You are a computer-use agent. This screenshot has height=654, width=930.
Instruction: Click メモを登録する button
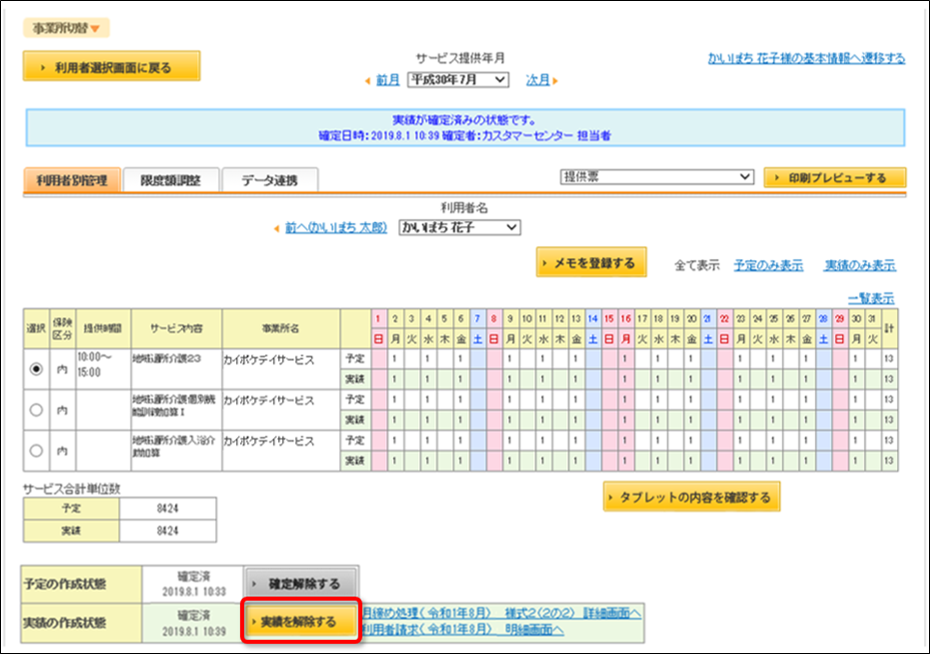pyautogui.click(x=591, y=262)
